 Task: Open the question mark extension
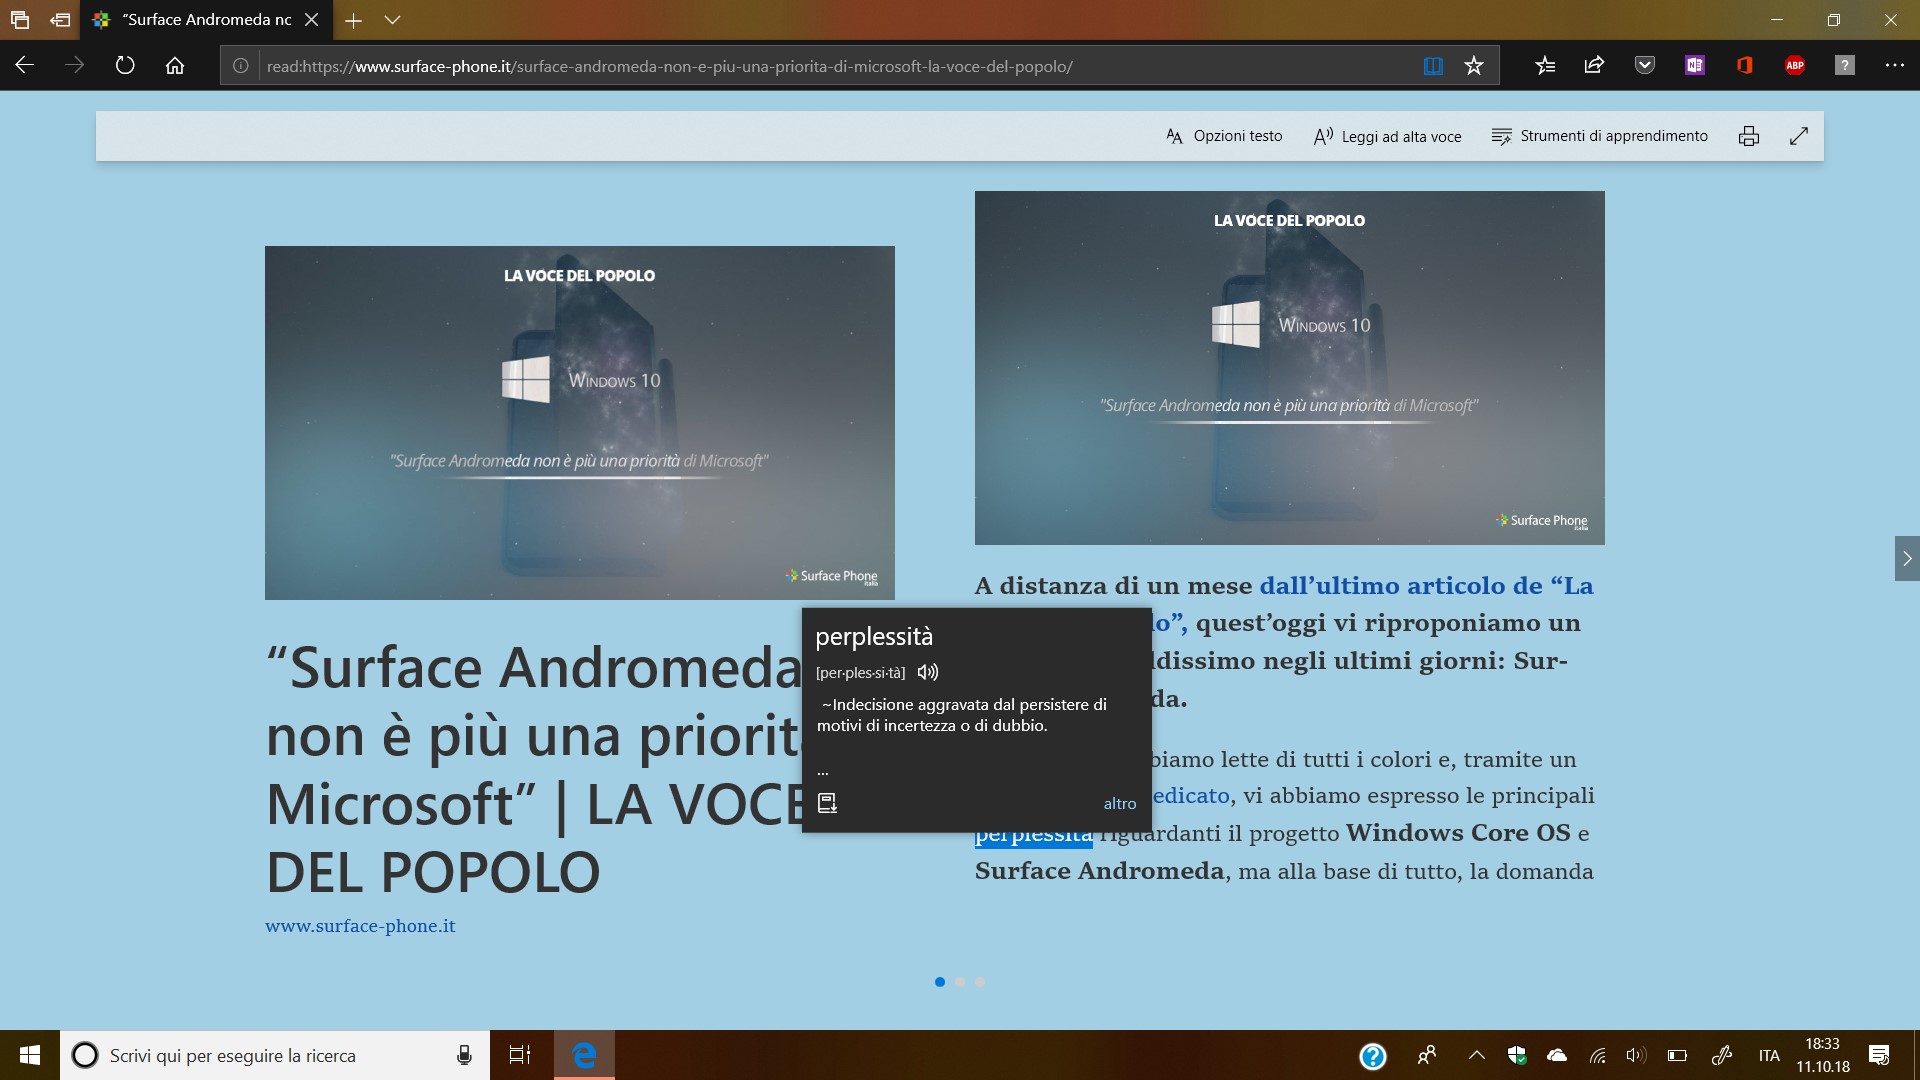point(1845,66)
